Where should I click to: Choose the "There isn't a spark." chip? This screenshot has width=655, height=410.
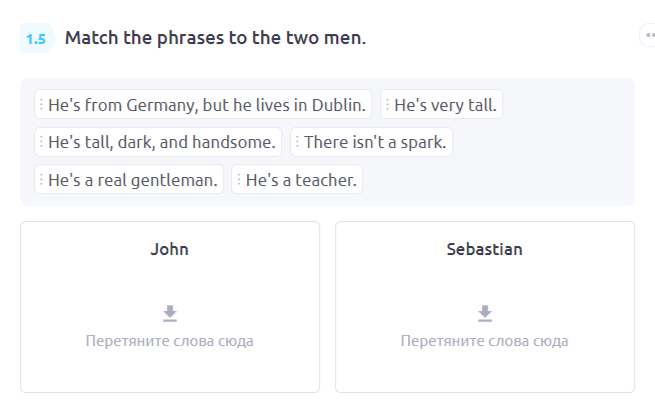[375, 142]
